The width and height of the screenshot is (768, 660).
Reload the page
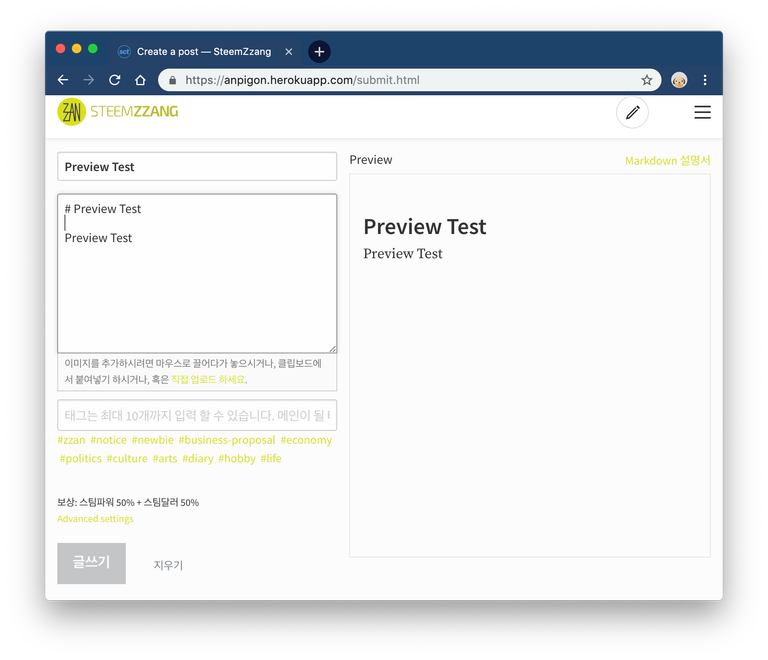pyautogui.click(x=115, y=80)
